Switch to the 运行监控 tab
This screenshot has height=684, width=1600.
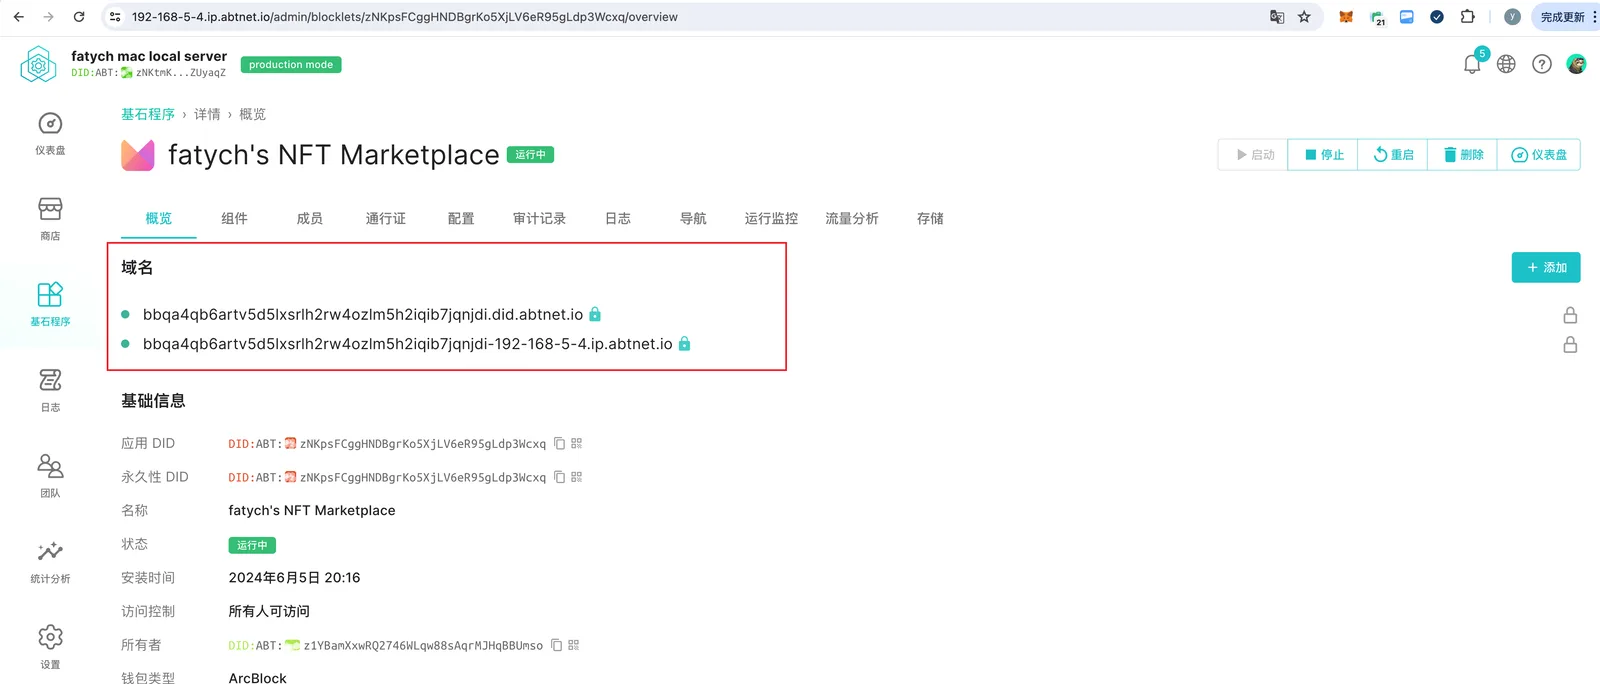(771, 218)
